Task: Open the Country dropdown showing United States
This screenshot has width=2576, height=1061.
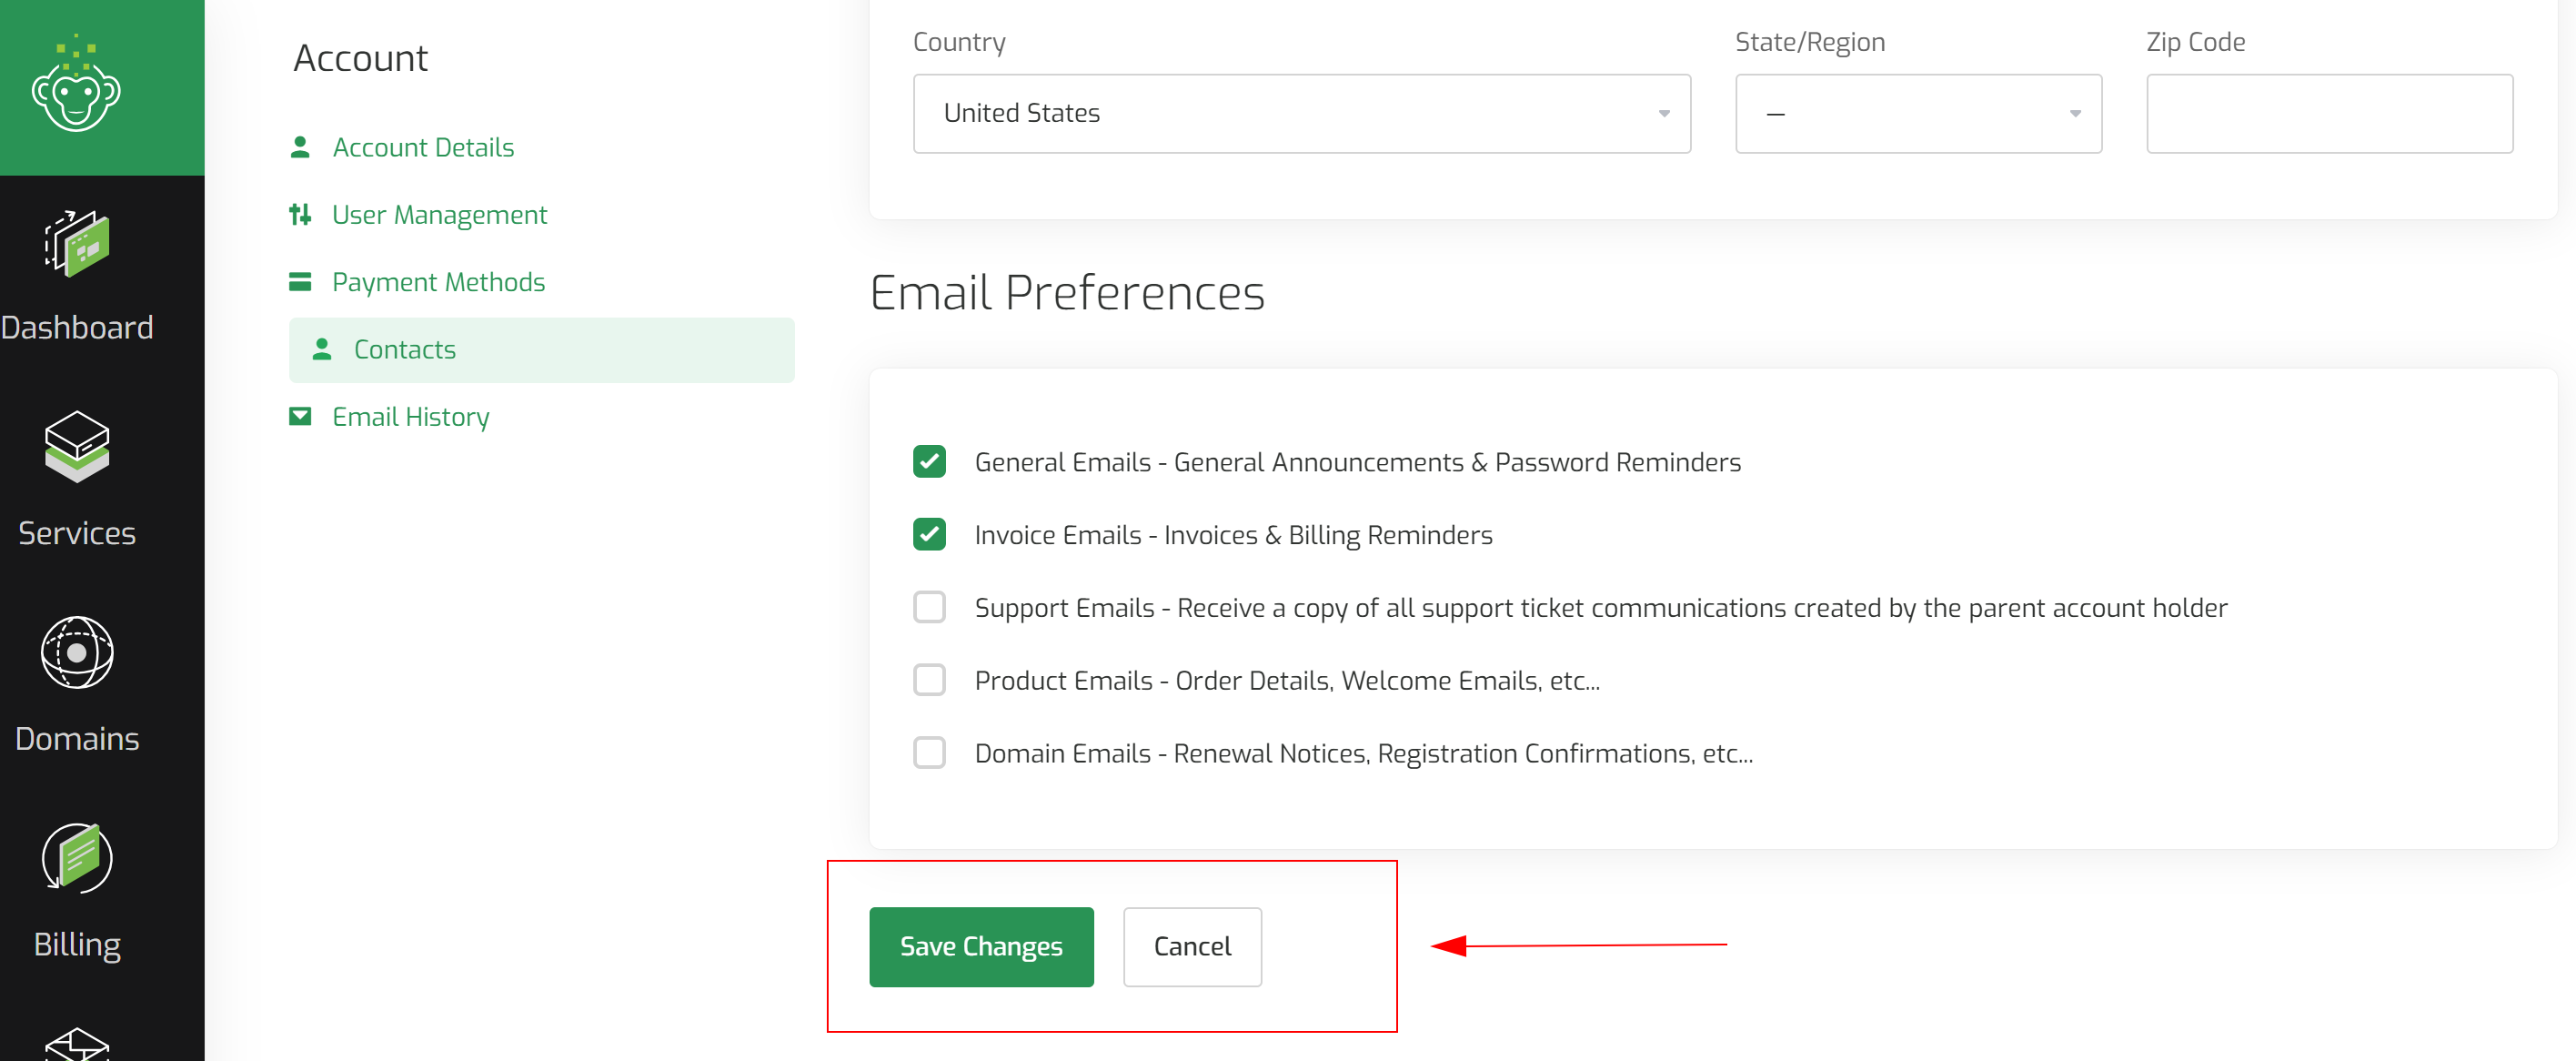Action: tap(1302, 113)
